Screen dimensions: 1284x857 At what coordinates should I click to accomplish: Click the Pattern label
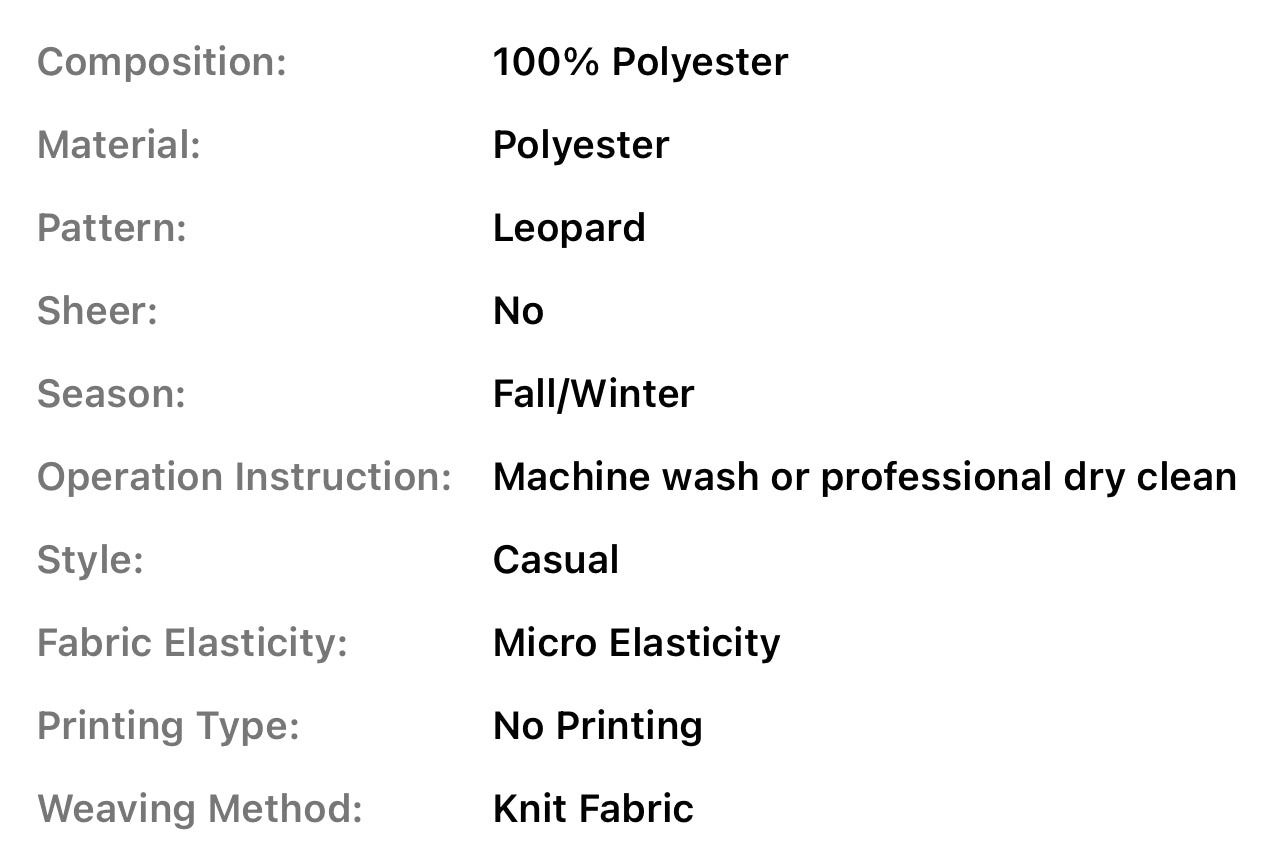(112, 228)
